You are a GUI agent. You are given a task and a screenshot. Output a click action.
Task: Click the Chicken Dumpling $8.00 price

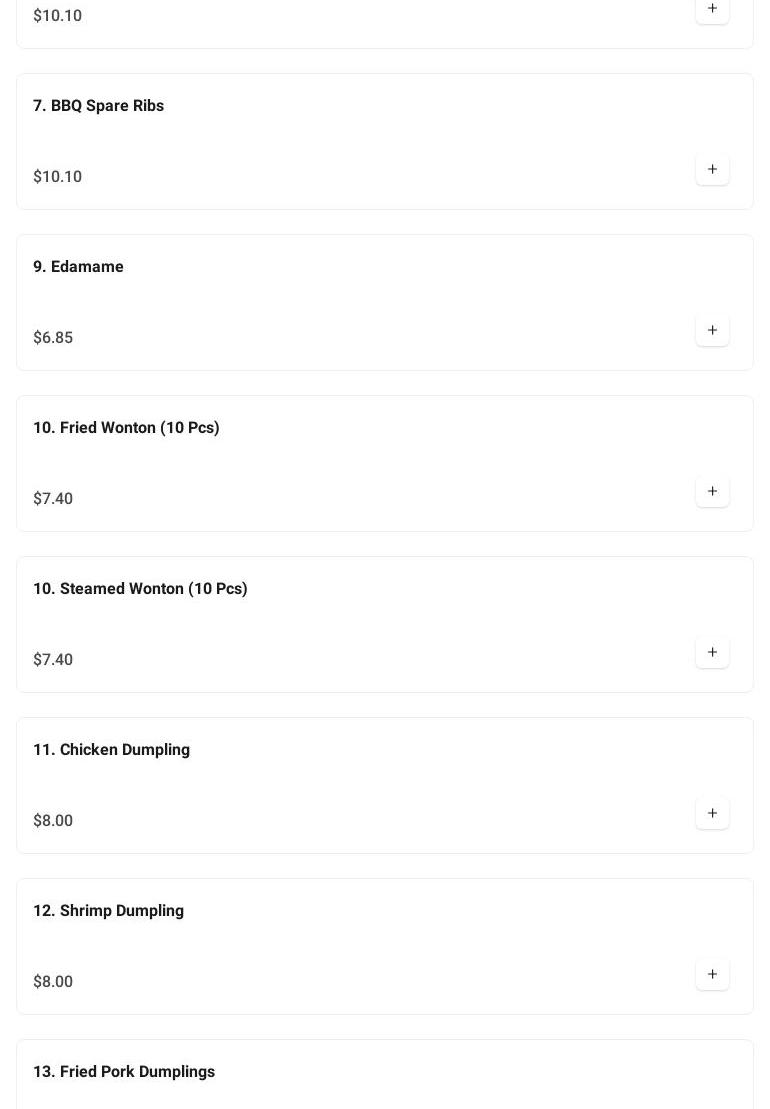tap(53, 821)
